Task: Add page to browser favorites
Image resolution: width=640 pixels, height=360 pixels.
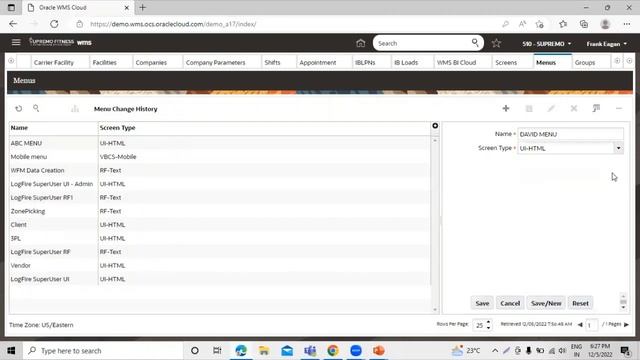Action: [540, 24]
